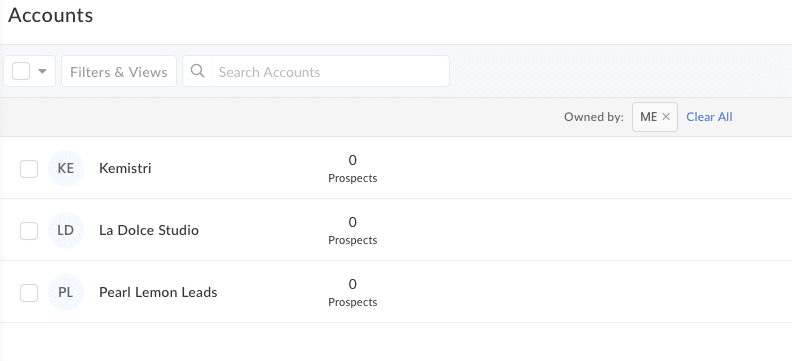This screenshot has width=792, height=361.
Task: Open the bulk selection dropdown arrow
Action: pos(42,71)
